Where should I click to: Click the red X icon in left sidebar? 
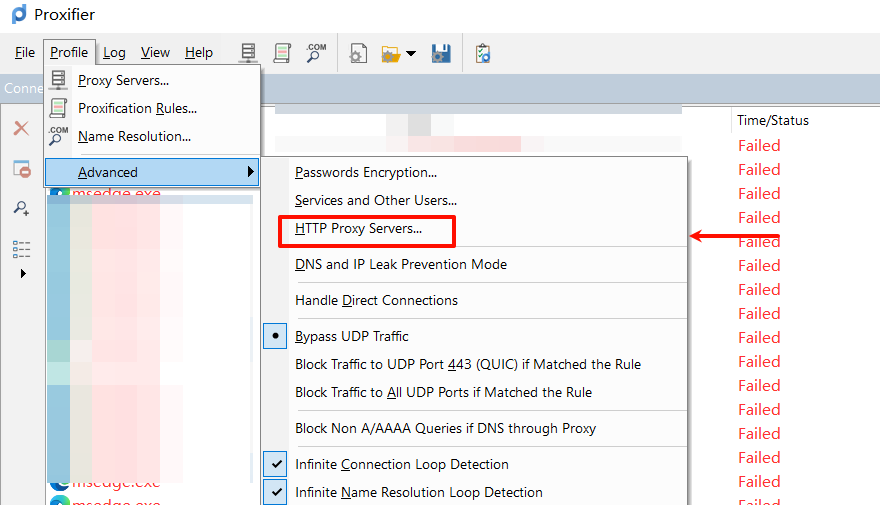[21, 129]
